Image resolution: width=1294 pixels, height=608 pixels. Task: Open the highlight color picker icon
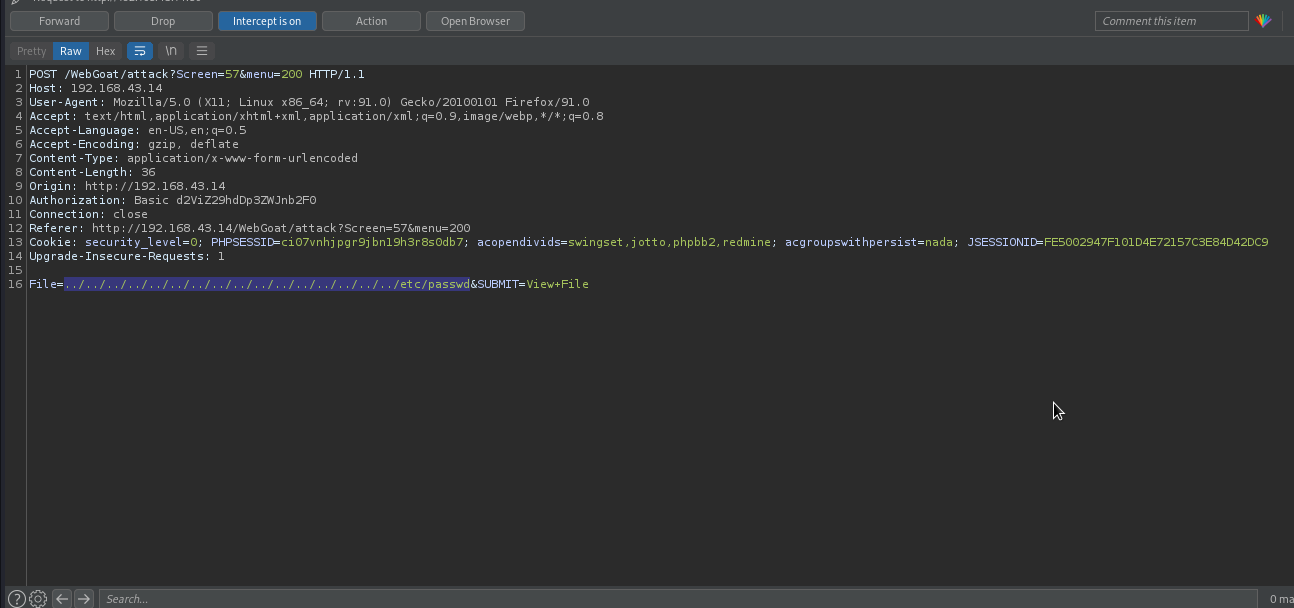pyautogui.click(x=1264, y=21)
